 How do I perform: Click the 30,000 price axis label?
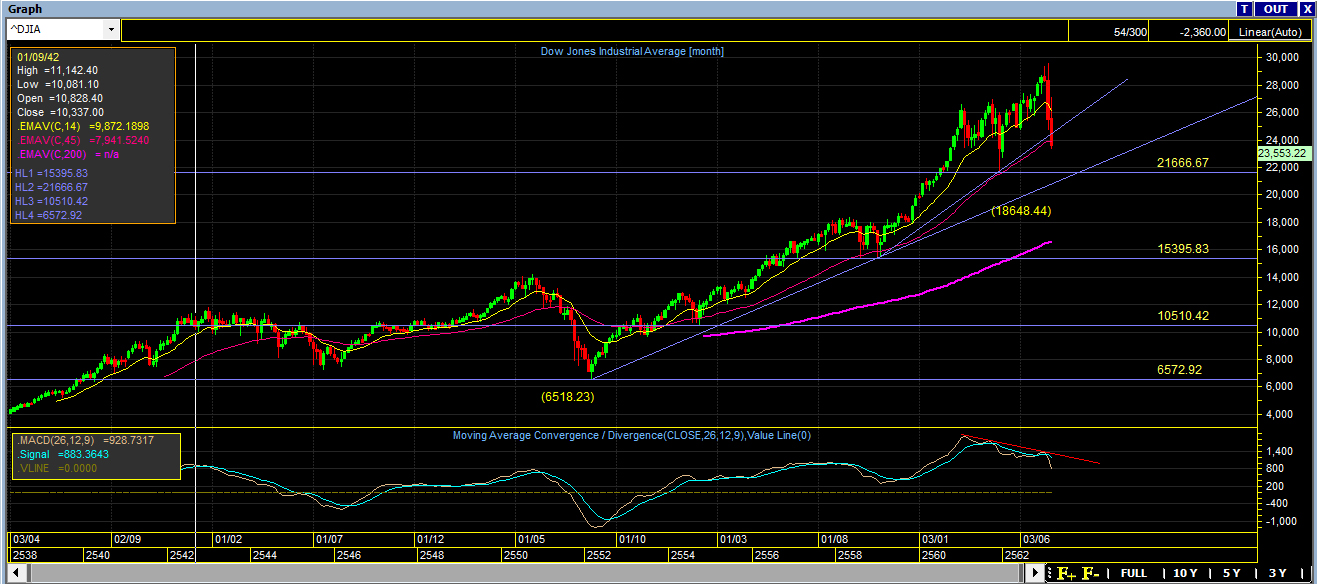1281,57
